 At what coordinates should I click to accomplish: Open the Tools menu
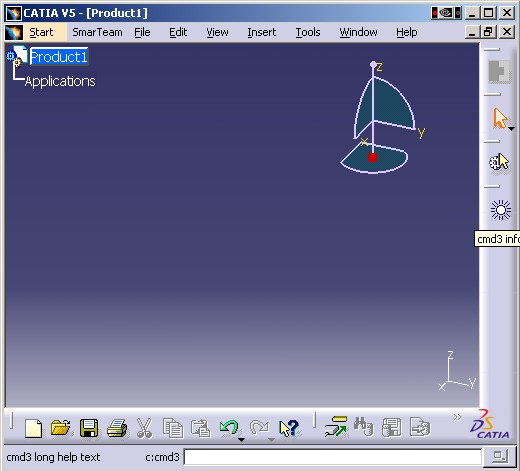click(x=308, y=32)
